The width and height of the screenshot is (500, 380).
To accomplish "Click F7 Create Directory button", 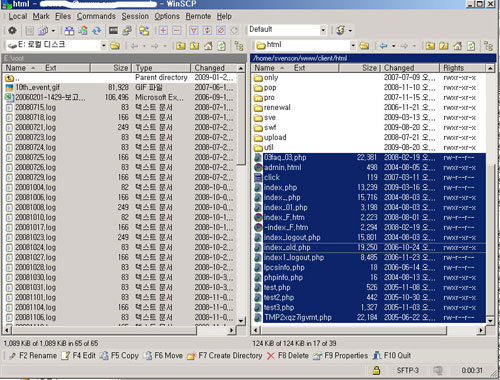I will click(225, 356).
